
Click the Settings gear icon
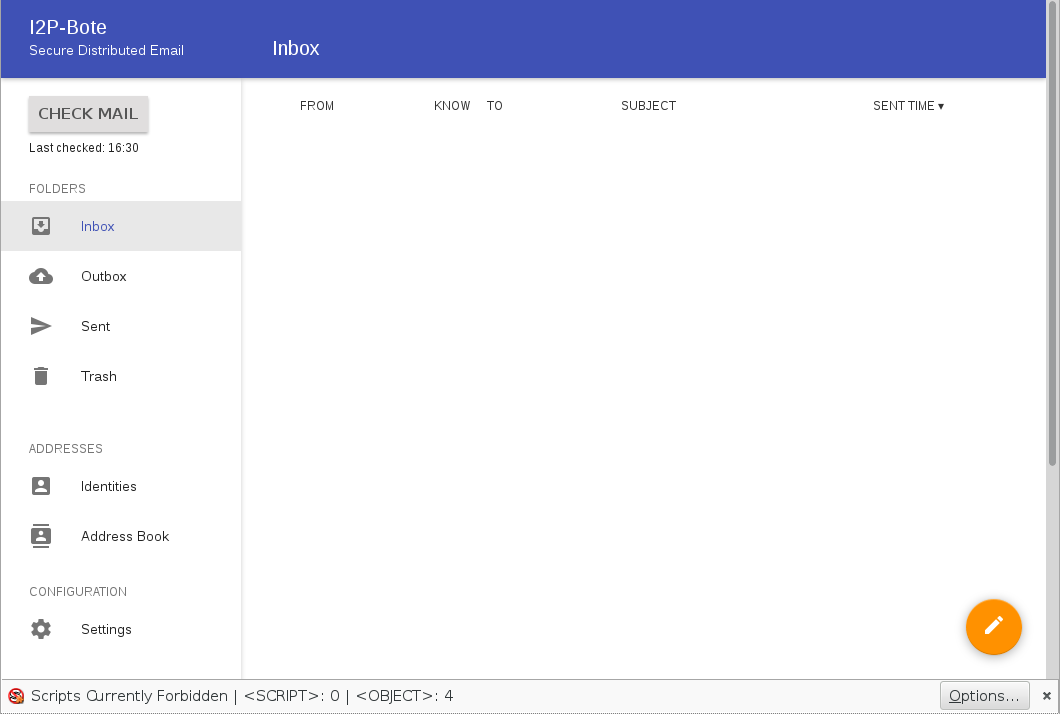[41, 629]
